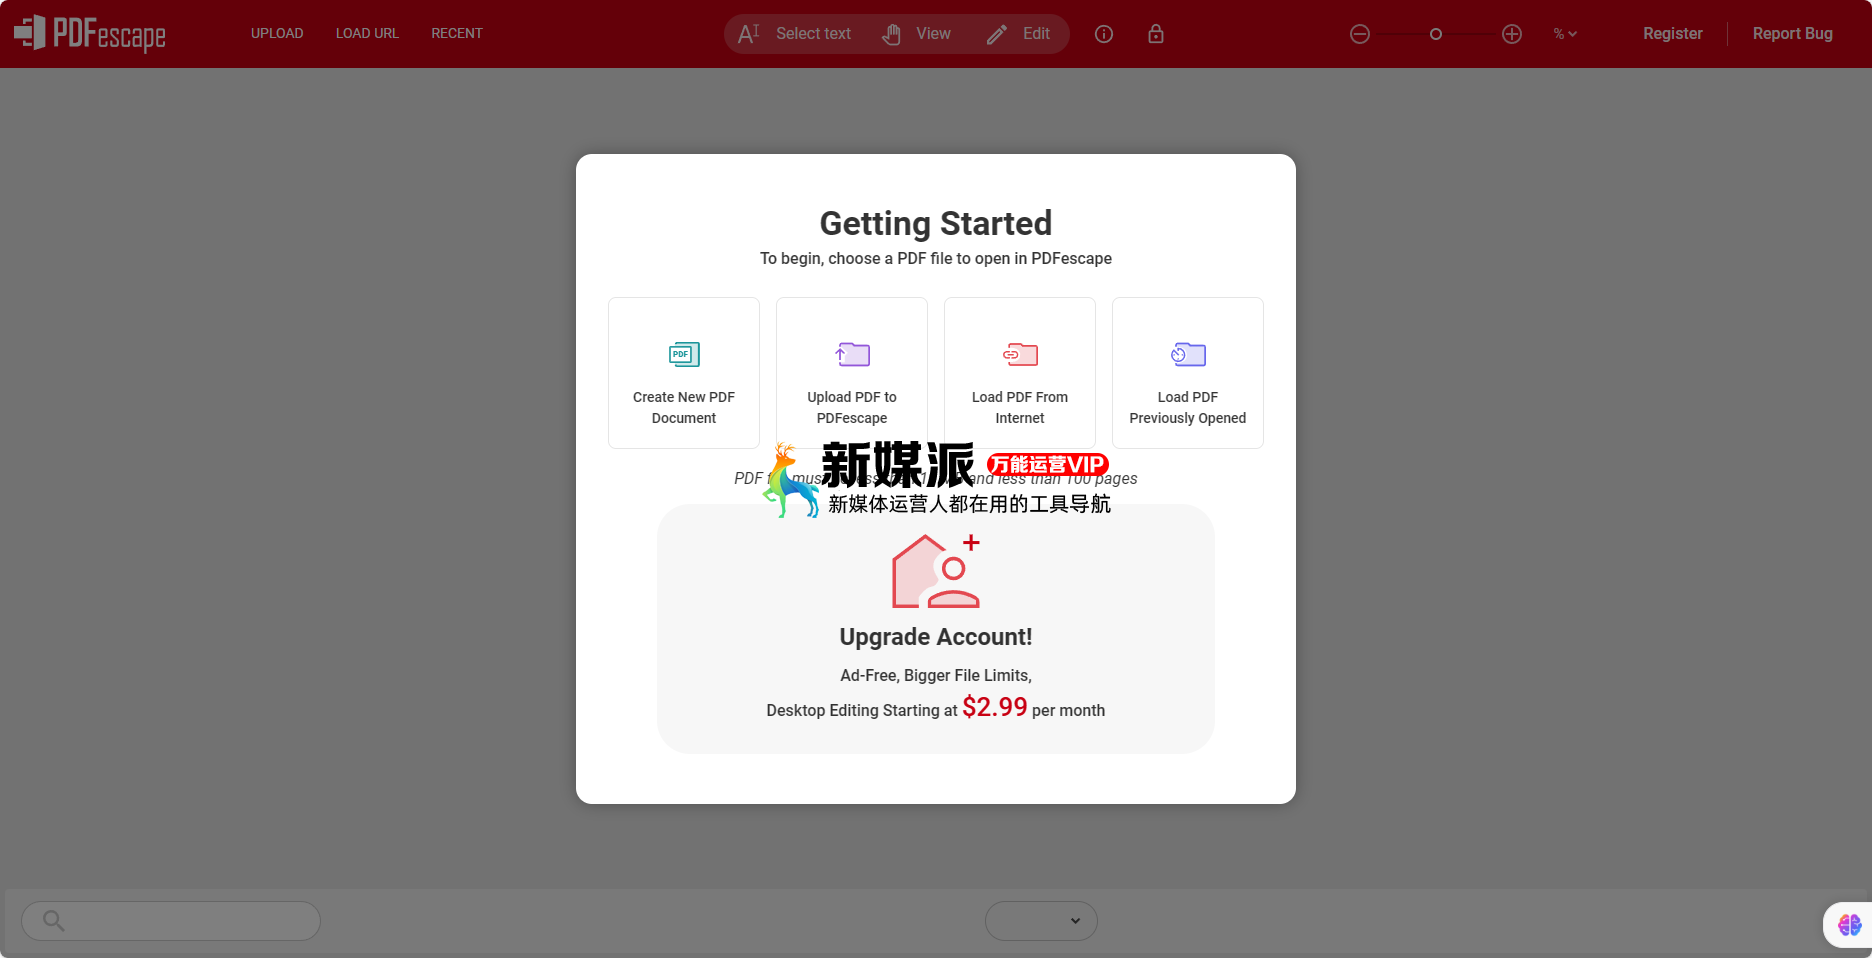The width and height of the screenshot is (1872, 958).
Task: Click the brain assistant icon
Action: (1849, 925)
